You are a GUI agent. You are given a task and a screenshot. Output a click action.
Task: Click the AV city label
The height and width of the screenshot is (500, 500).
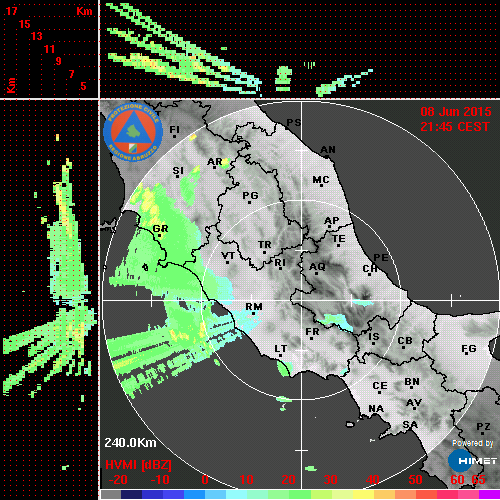(414, 403)
